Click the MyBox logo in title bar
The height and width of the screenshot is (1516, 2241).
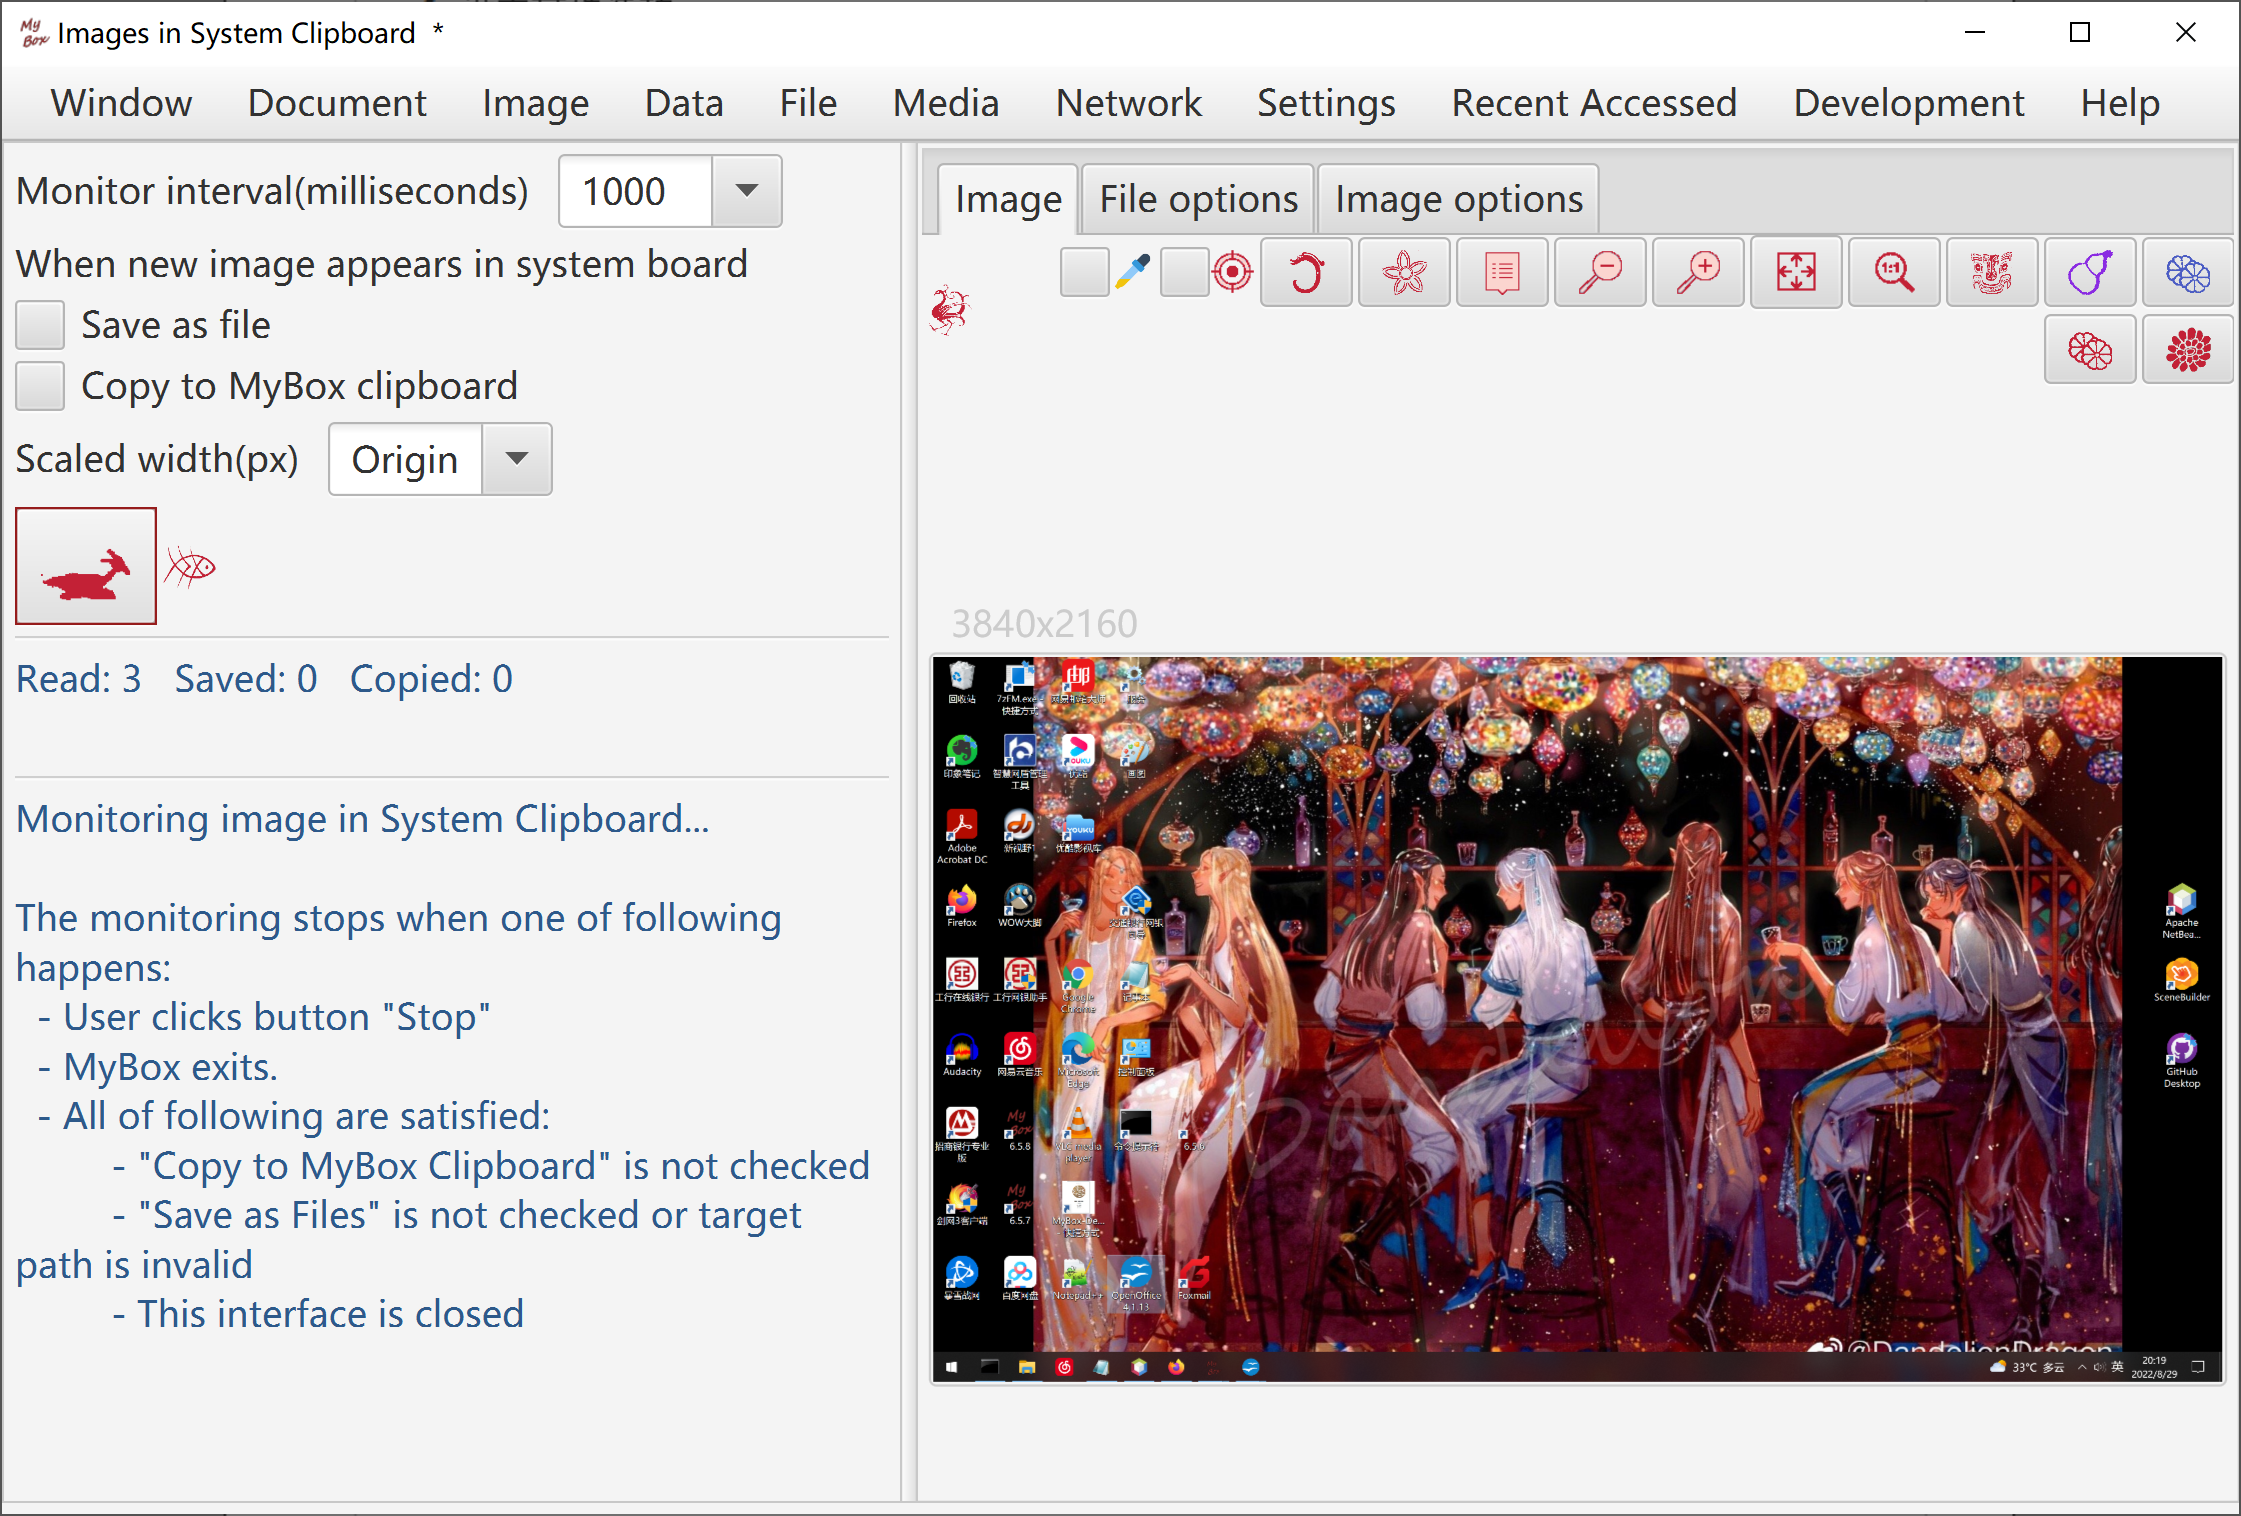click(x=34, y=33)
